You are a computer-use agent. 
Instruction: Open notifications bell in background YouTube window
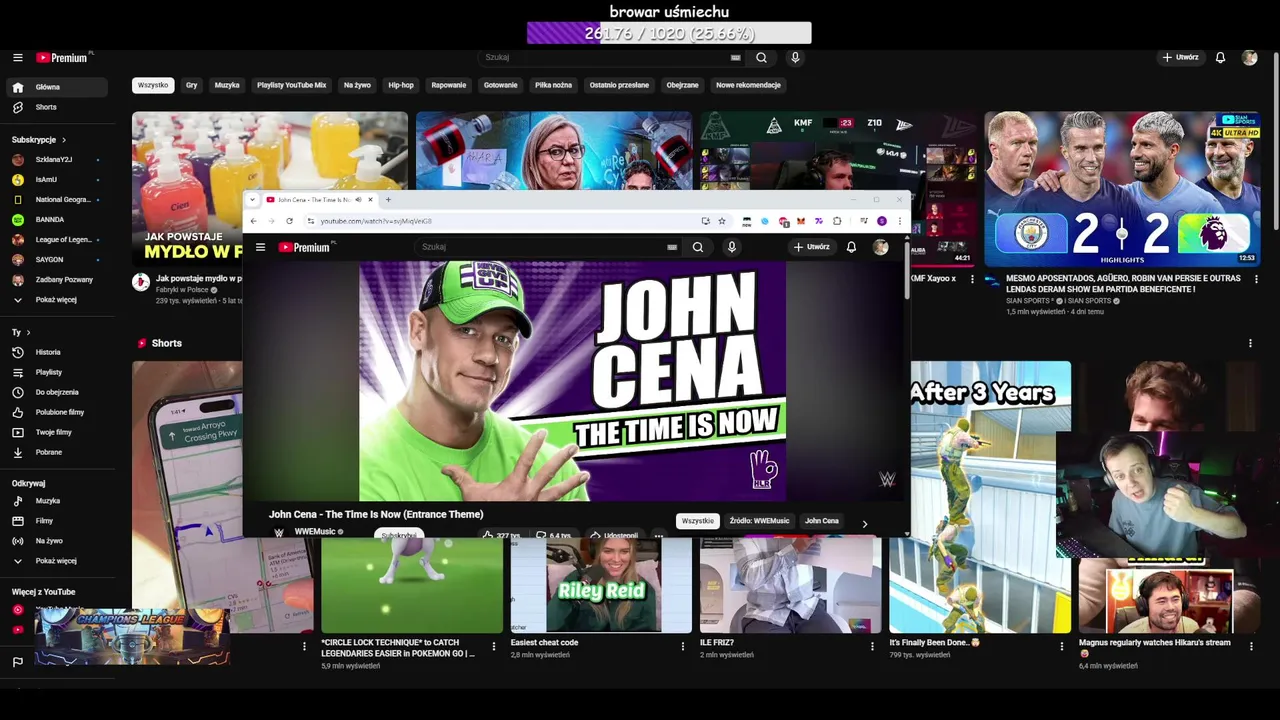[x=1220, y=57]
